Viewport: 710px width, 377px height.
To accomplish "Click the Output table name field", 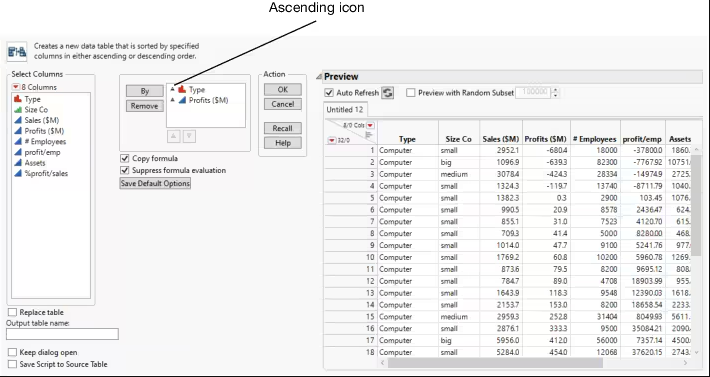I will click(62, 334).
